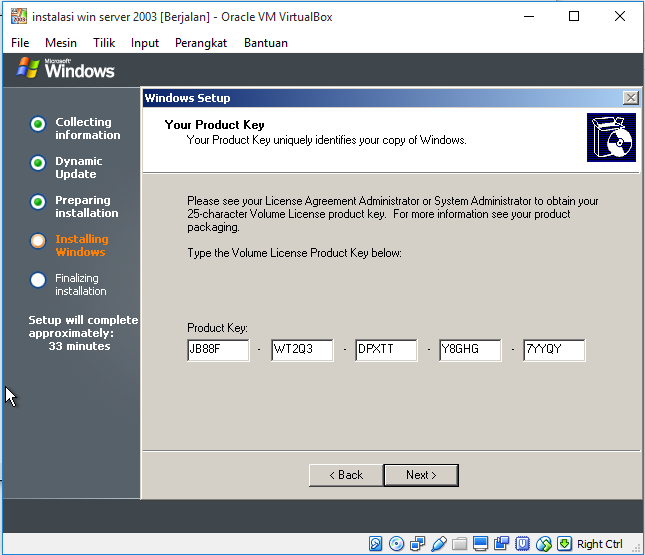Open the Input menu
This screenshot has width=645, height=555.
click(145, 43)
